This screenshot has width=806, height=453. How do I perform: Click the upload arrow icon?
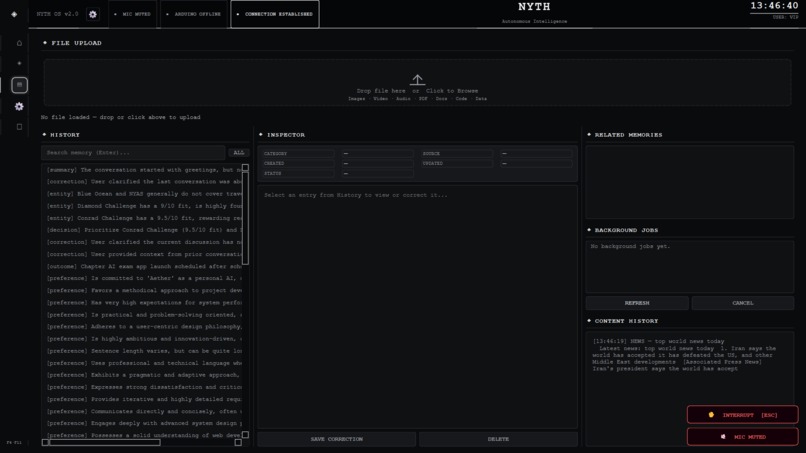click(x=417, y=80)
